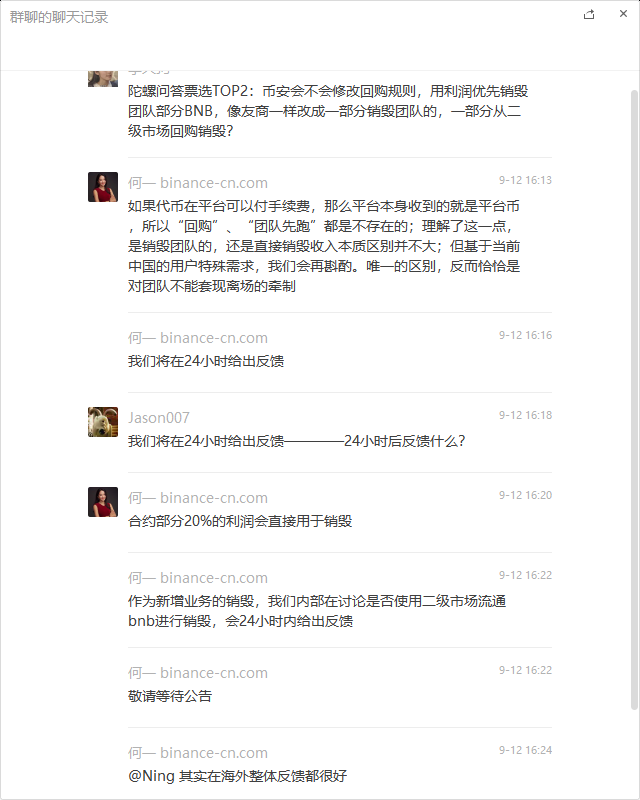This screenshot has height=800, width=640.
Task: Click the red-dress avatar at 16:20 message
Action: 103,502
